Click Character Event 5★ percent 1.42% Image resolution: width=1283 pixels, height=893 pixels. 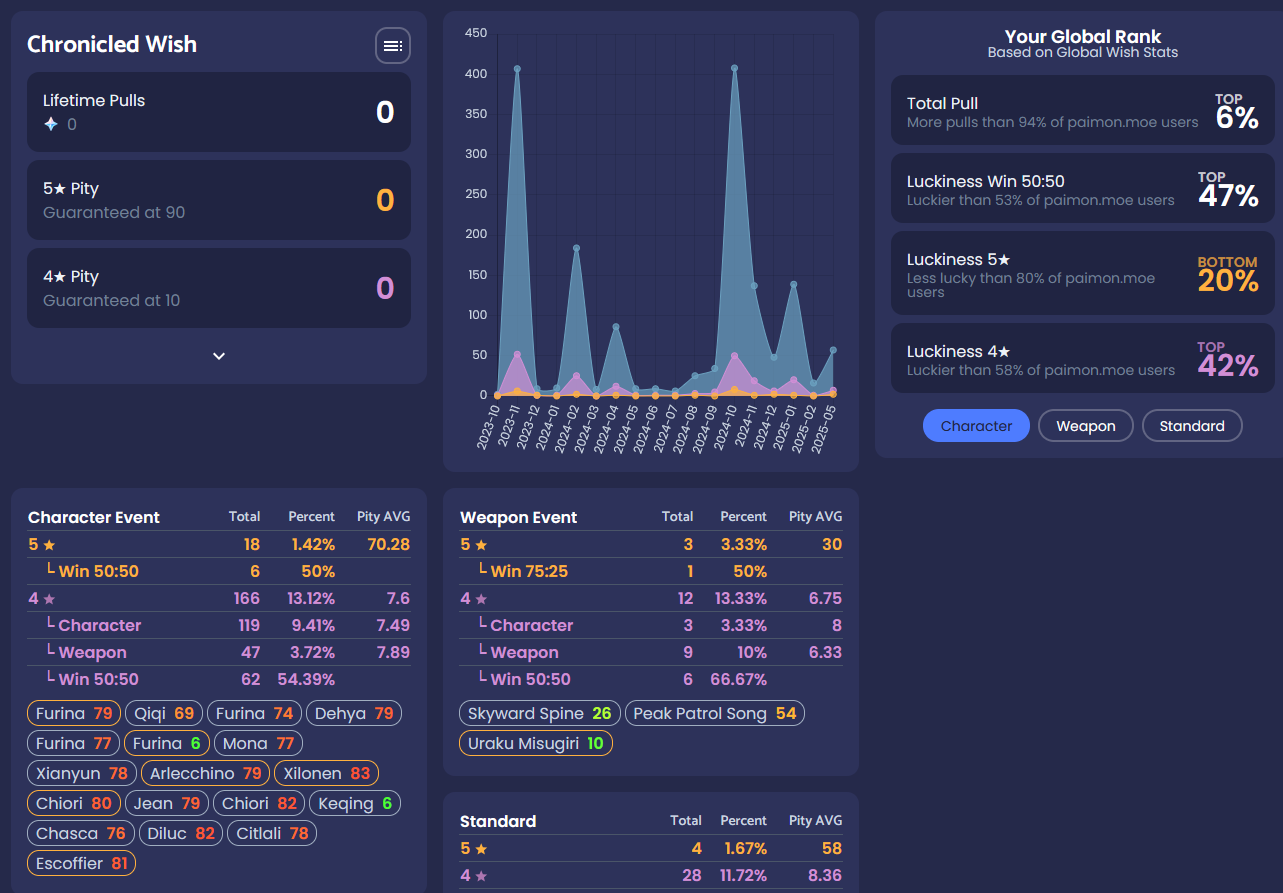click(313, 545)
